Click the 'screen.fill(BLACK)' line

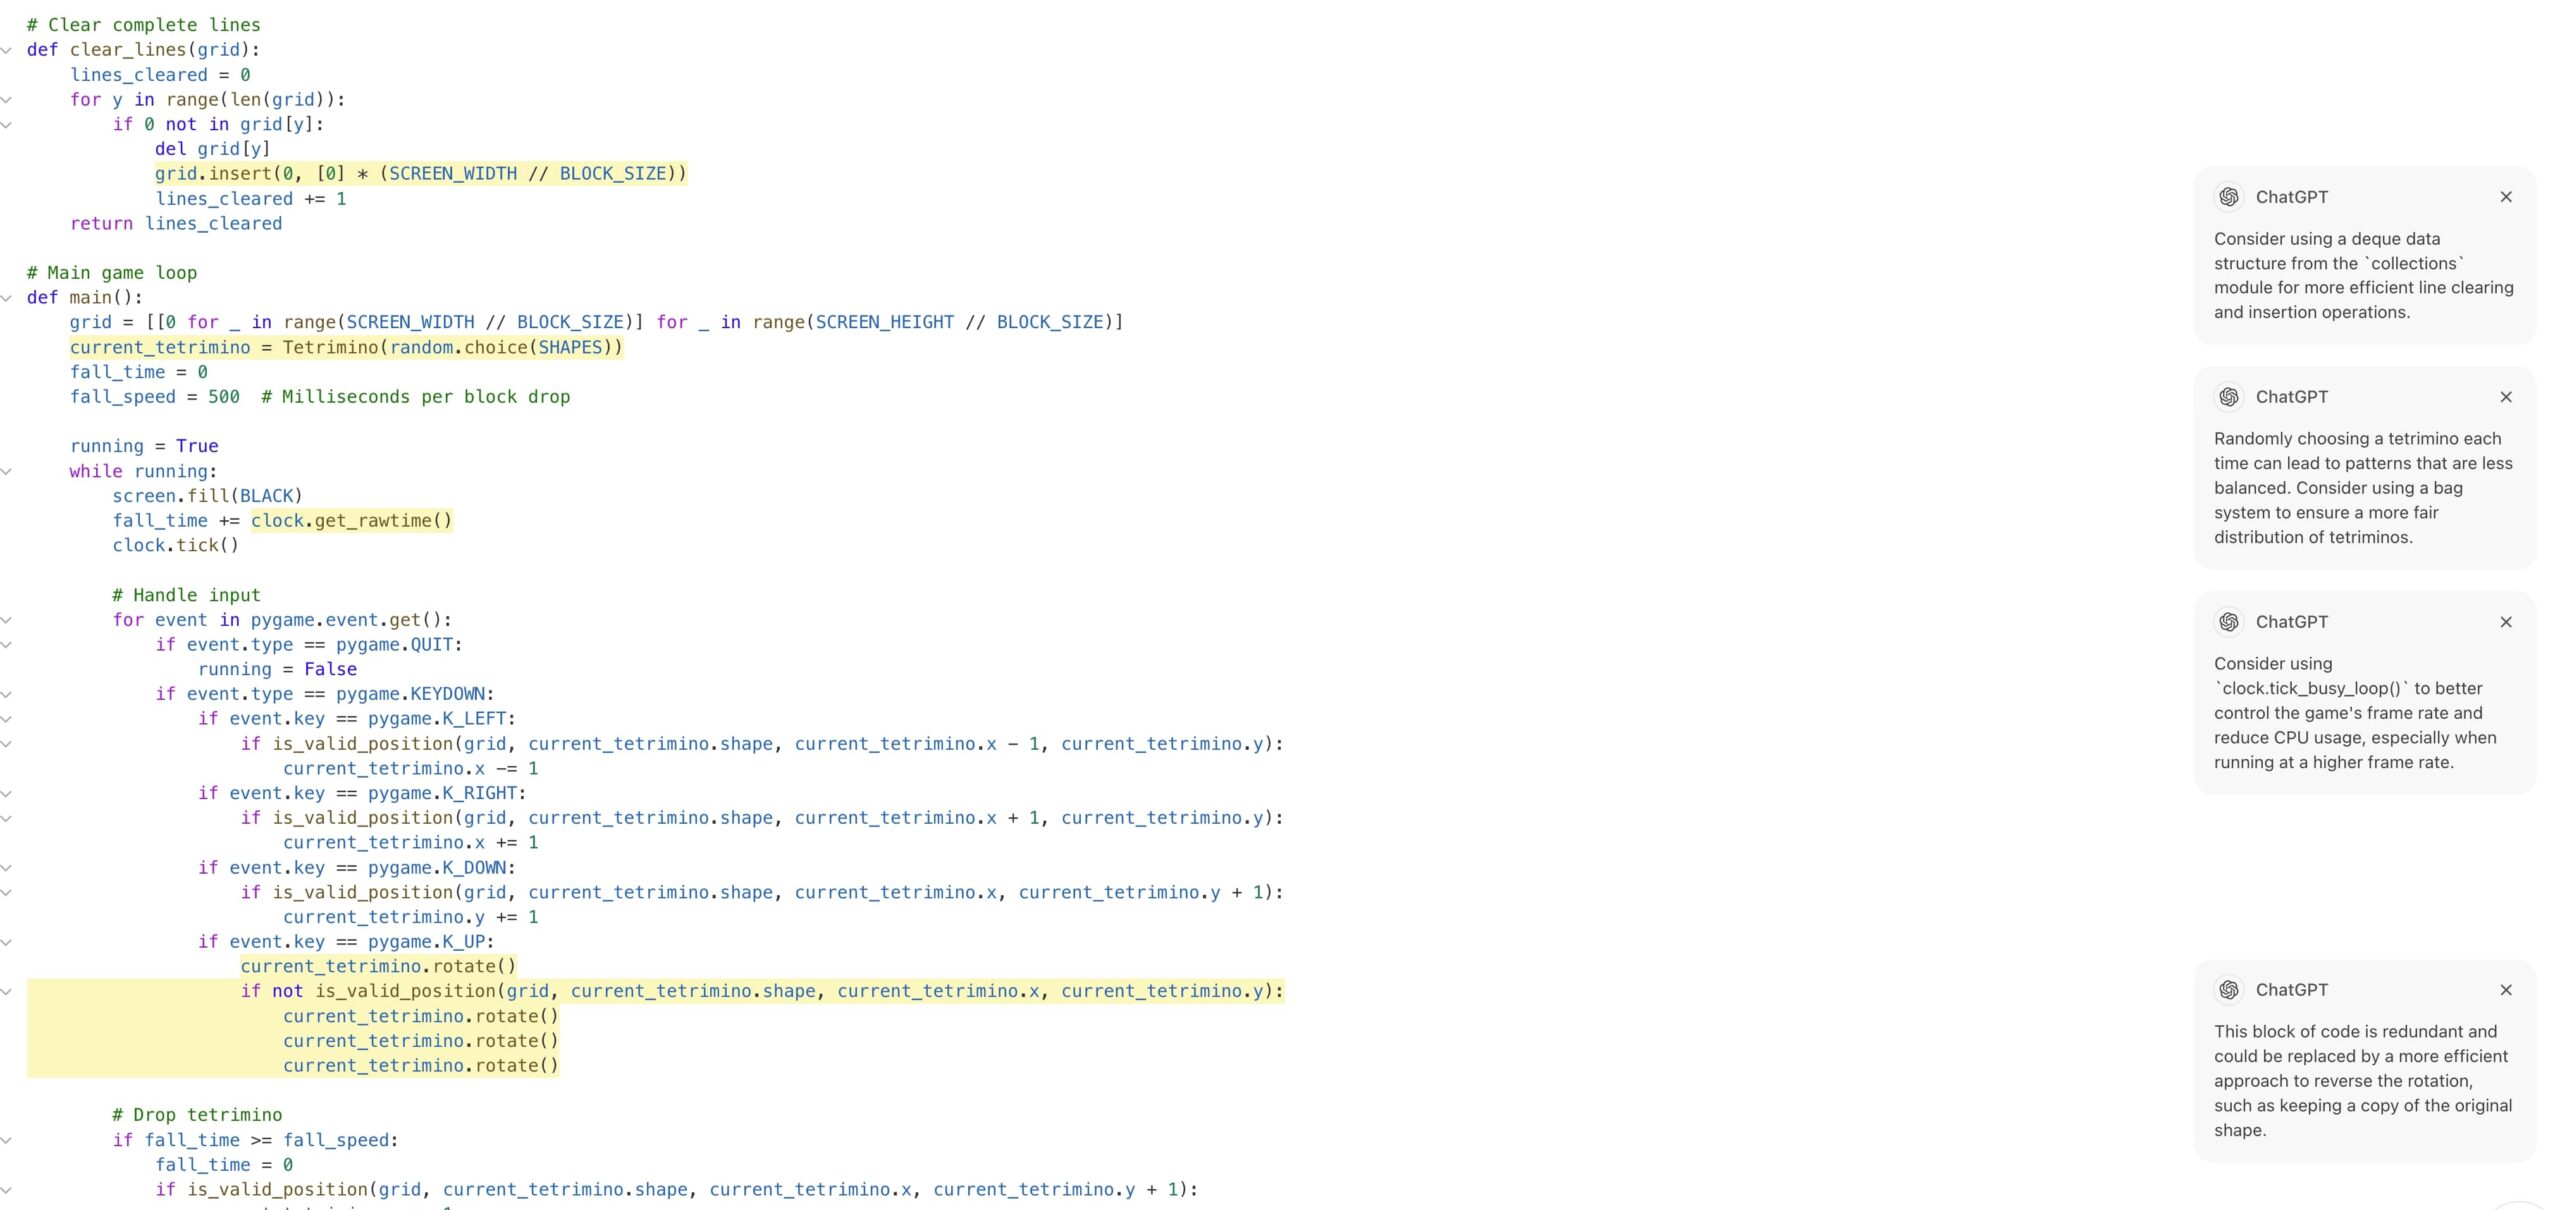(x=207, y=496)
